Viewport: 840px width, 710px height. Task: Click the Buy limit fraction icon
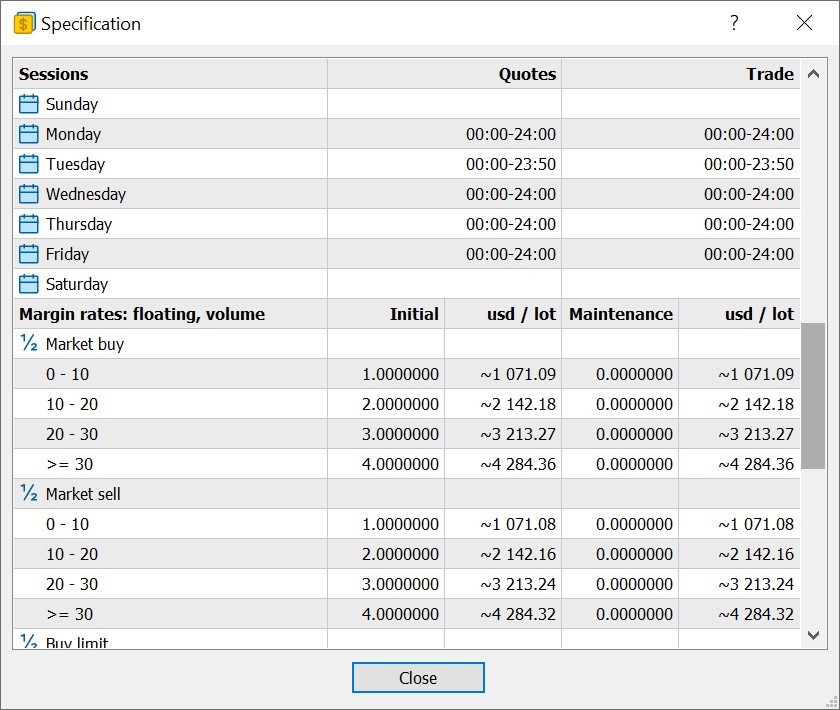pos(29,641)
